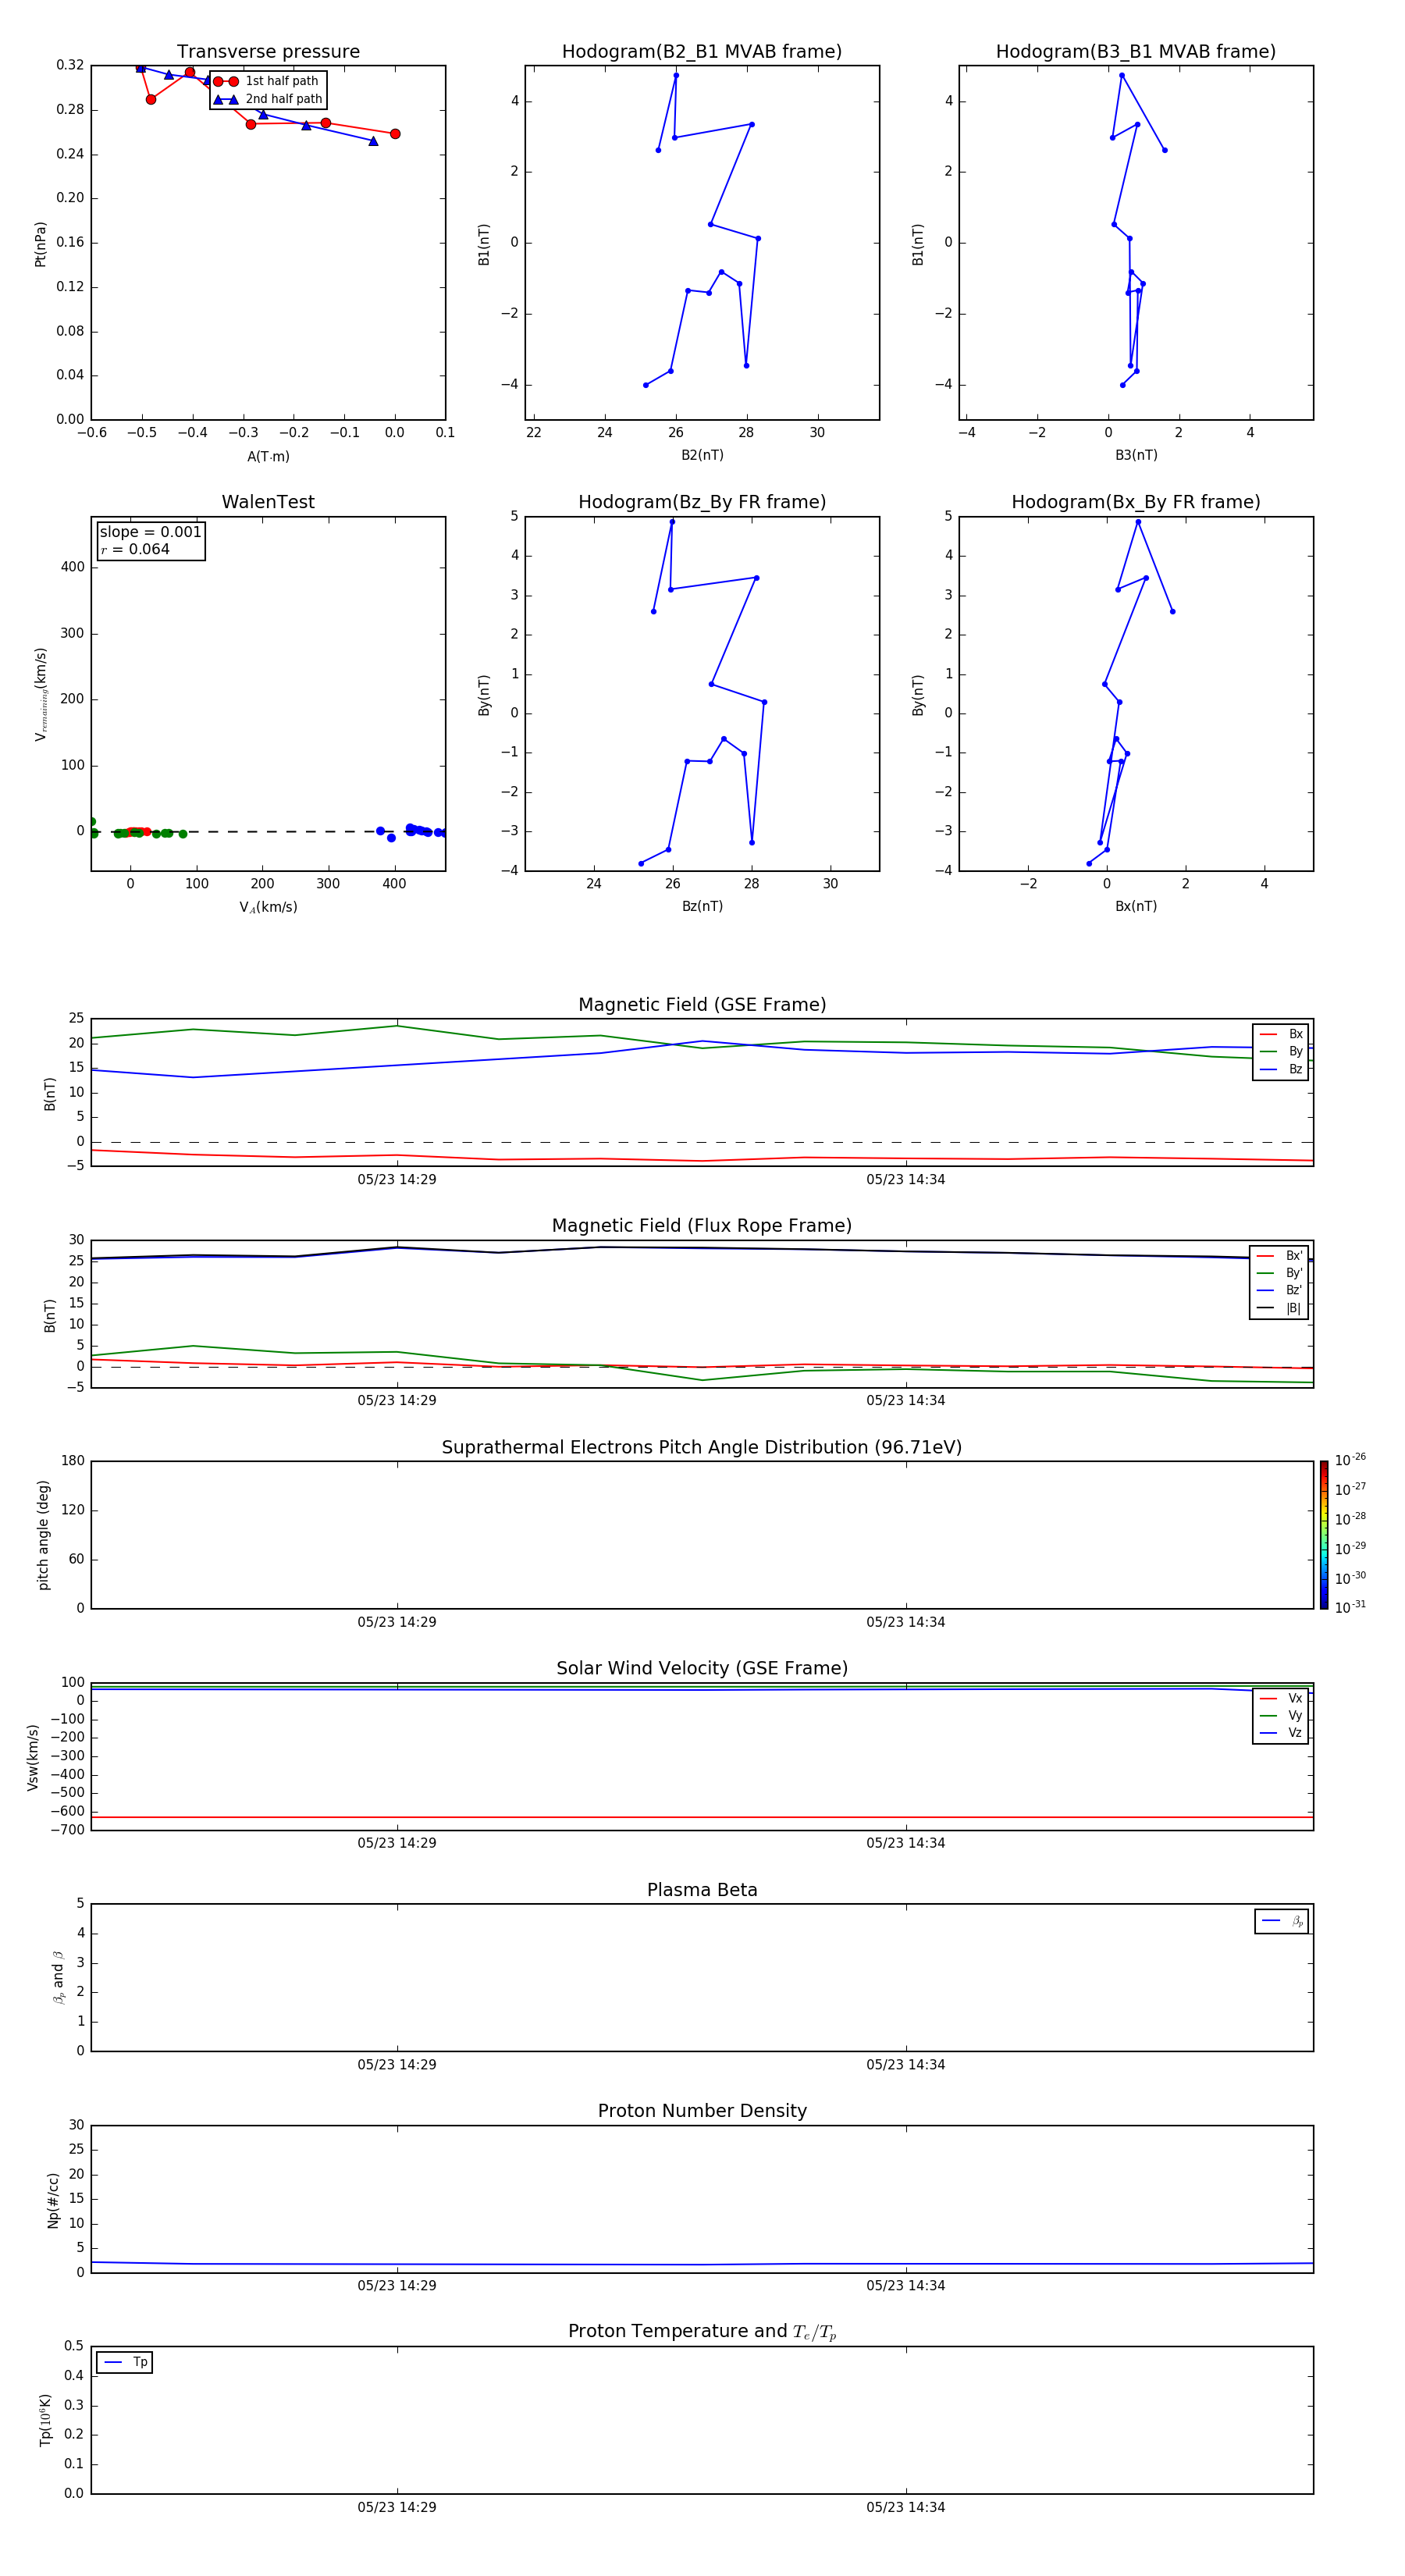The image size is (1405, 2576).
Task: Click the "B2(nT)" x-axis label
Action: click(x=702, y=456)
